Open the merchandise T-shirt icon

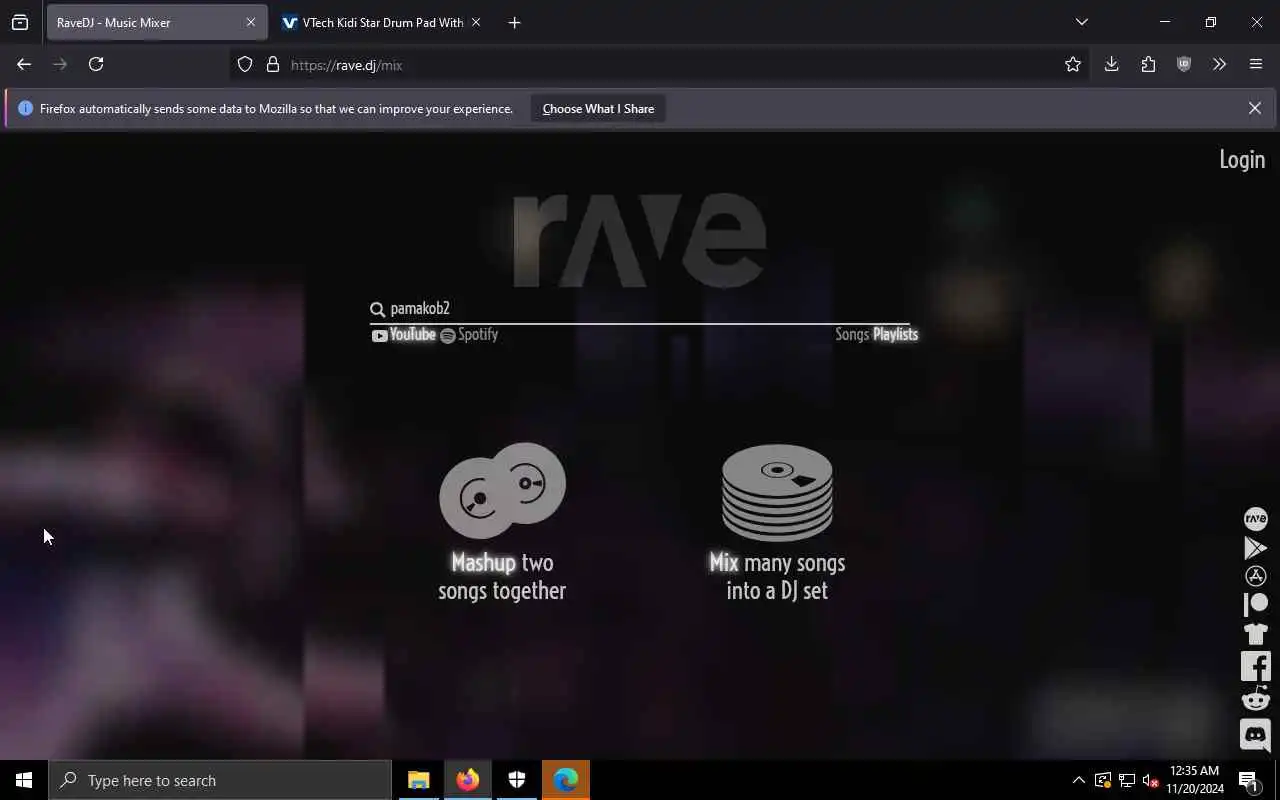click(1255, 633)
